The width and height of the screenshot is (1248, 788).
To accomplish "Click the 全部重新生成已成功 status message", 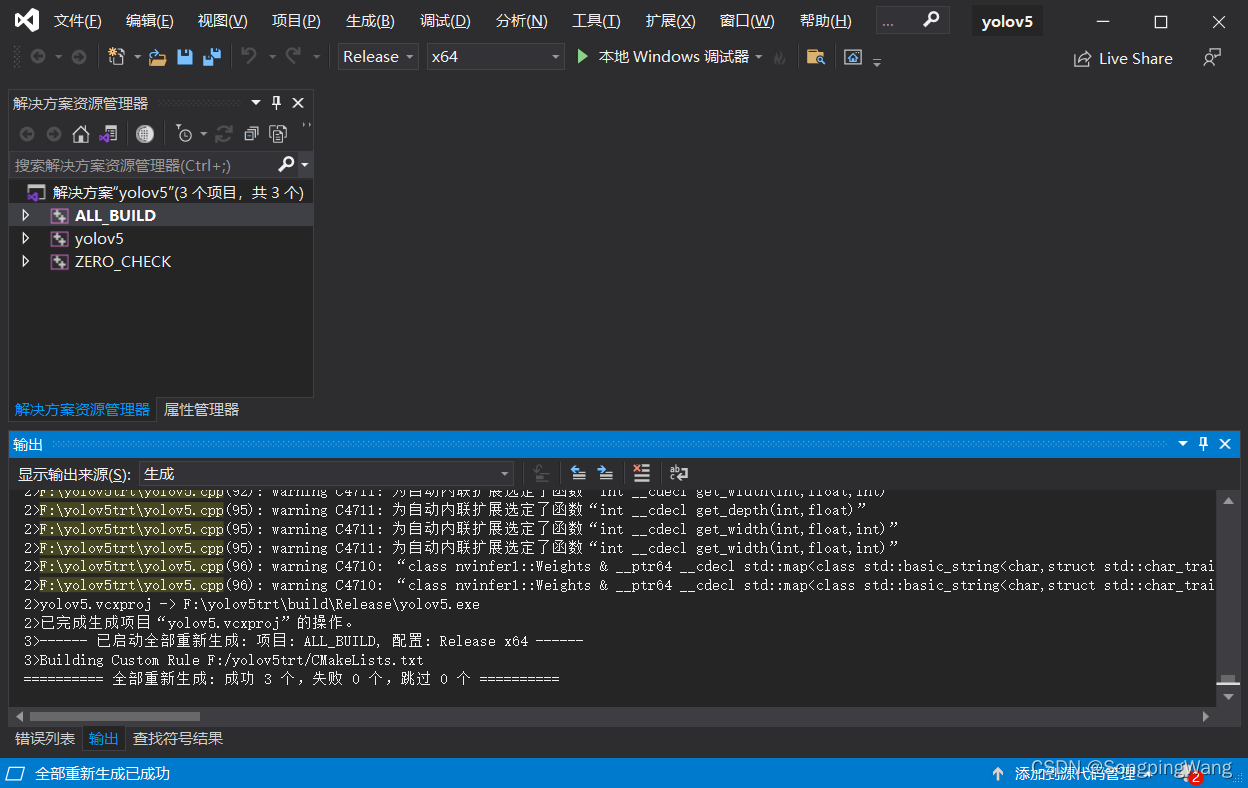I will (x=102, y=774).
